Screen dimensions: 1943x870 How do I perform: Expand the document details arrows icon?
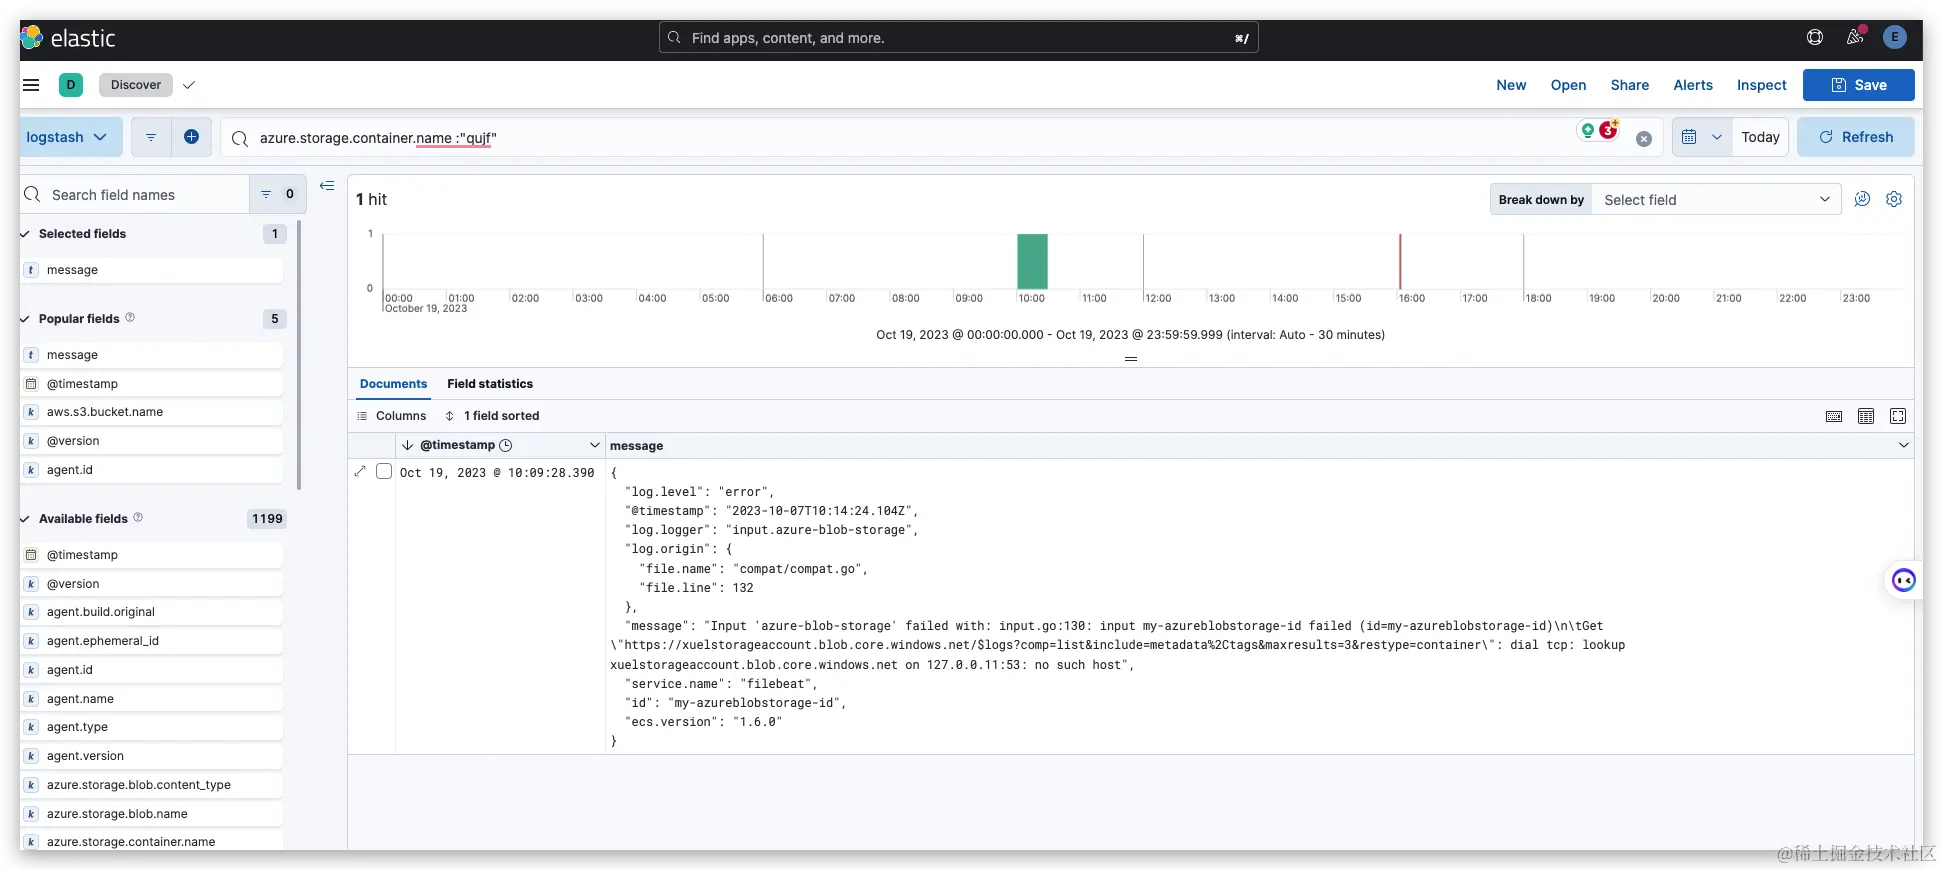[360, 471]
